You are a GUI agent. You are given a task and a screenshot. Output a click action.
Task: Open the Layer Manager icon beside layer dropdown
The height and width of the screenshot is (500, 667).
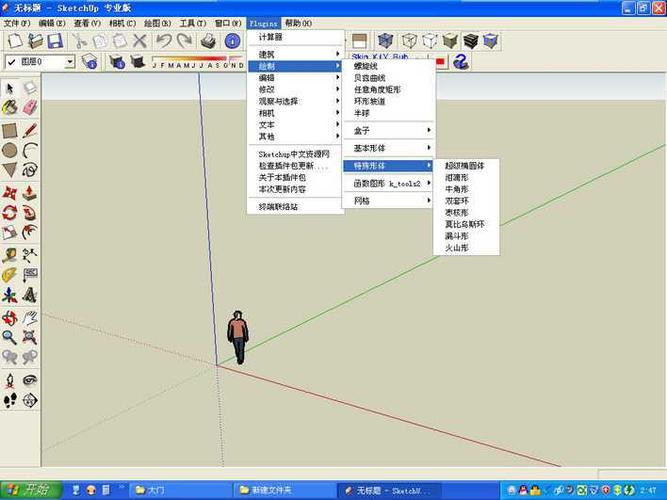pyautogui.click(x=89, y=62)
